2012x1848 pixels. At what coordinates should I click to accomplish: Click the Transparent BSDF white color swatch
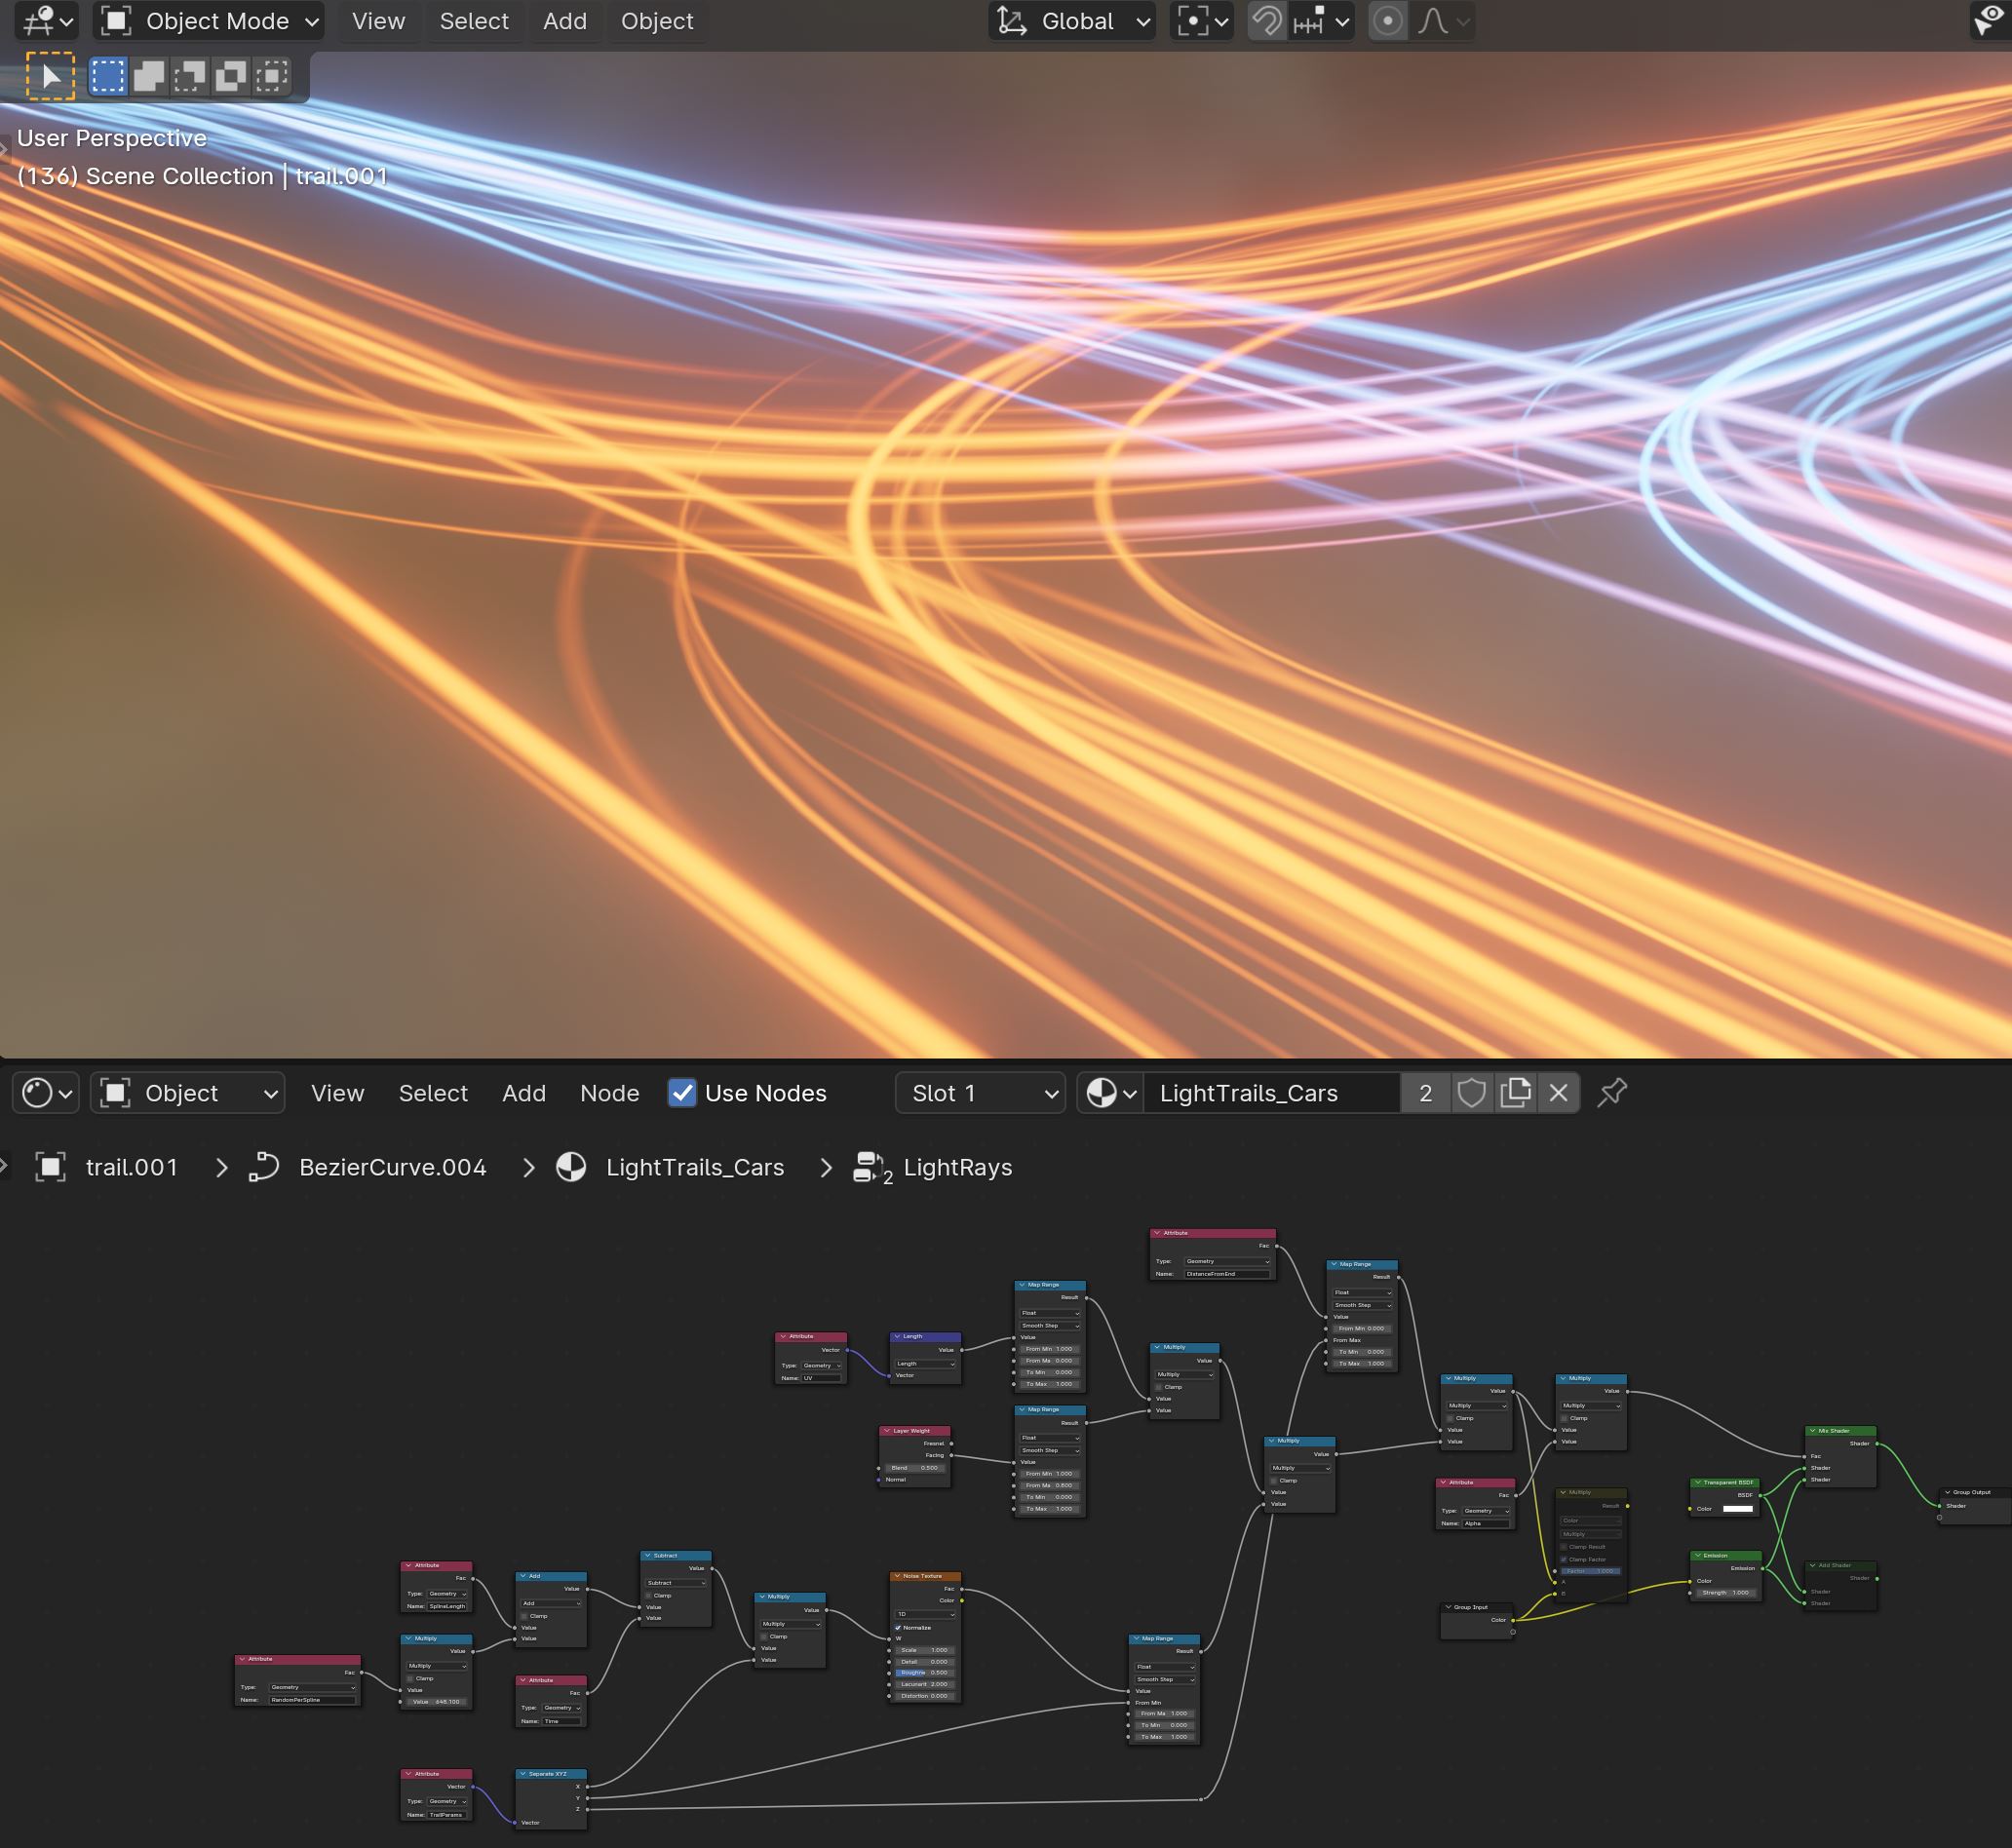click(x=1737, y=1508)
